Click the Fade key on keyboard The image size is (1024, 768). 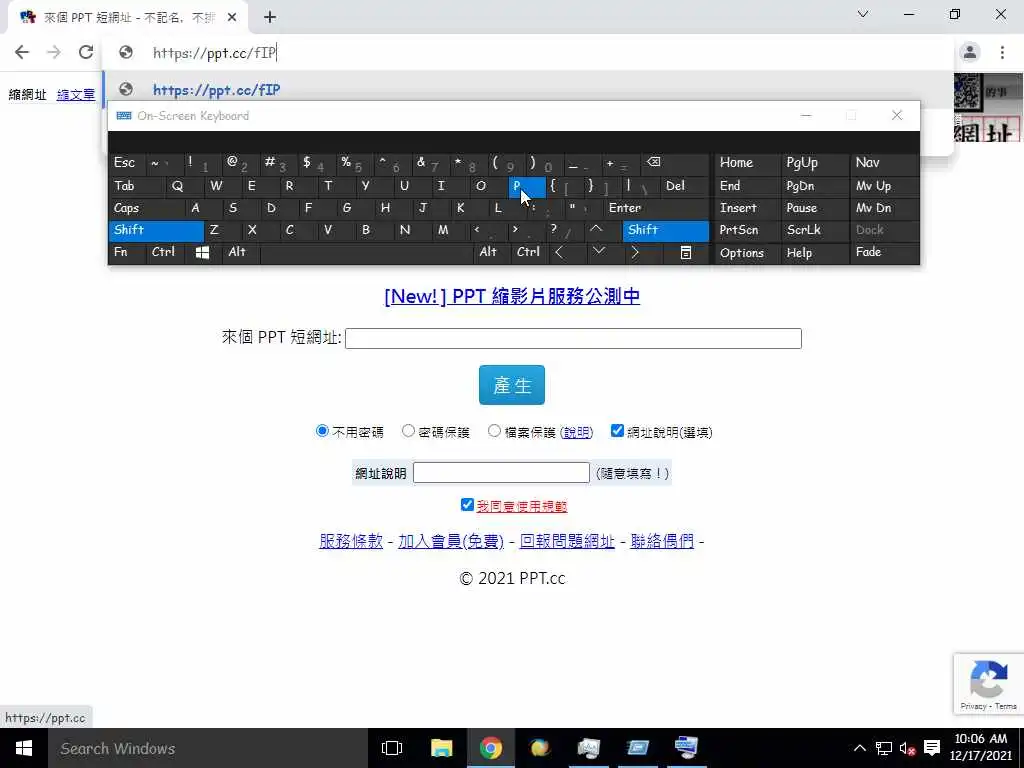coord(884,253)
